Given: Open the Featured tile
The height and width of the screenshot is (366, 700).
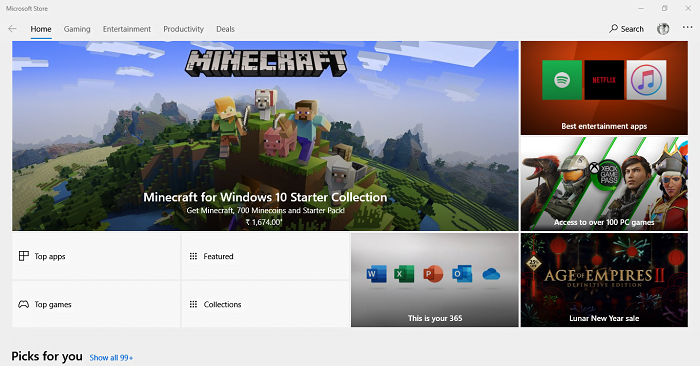Looking at the screenshot, I should point(265,256).
